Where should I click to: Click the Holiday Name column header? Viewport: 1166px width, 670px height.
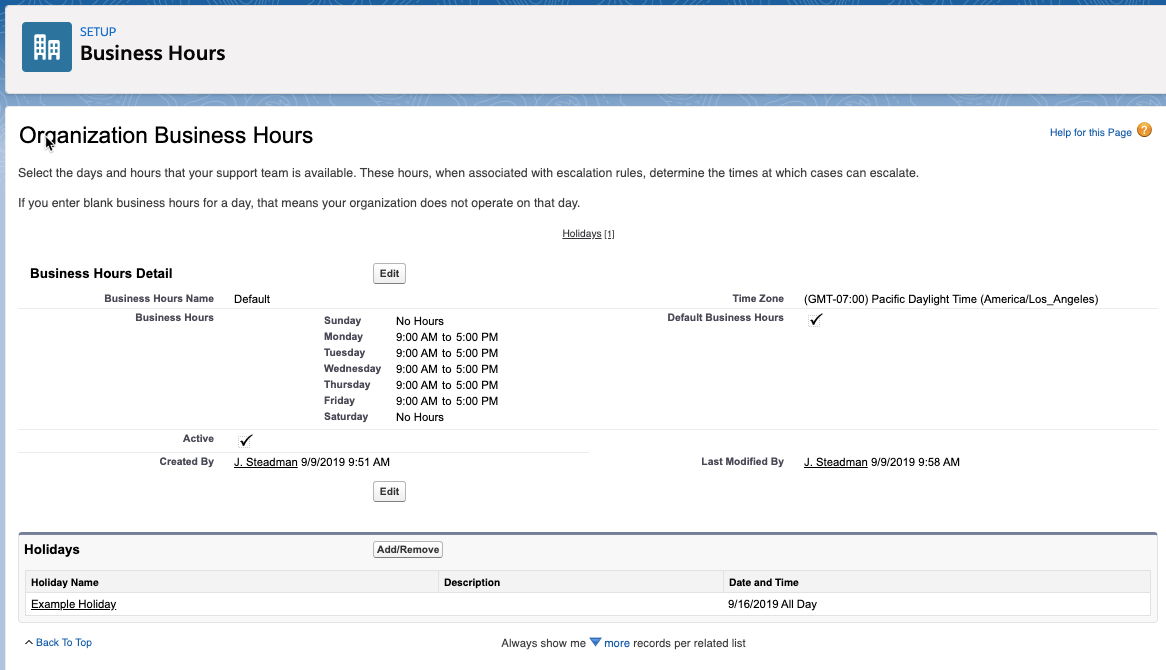pyautogui.click(x=65, y=582)
